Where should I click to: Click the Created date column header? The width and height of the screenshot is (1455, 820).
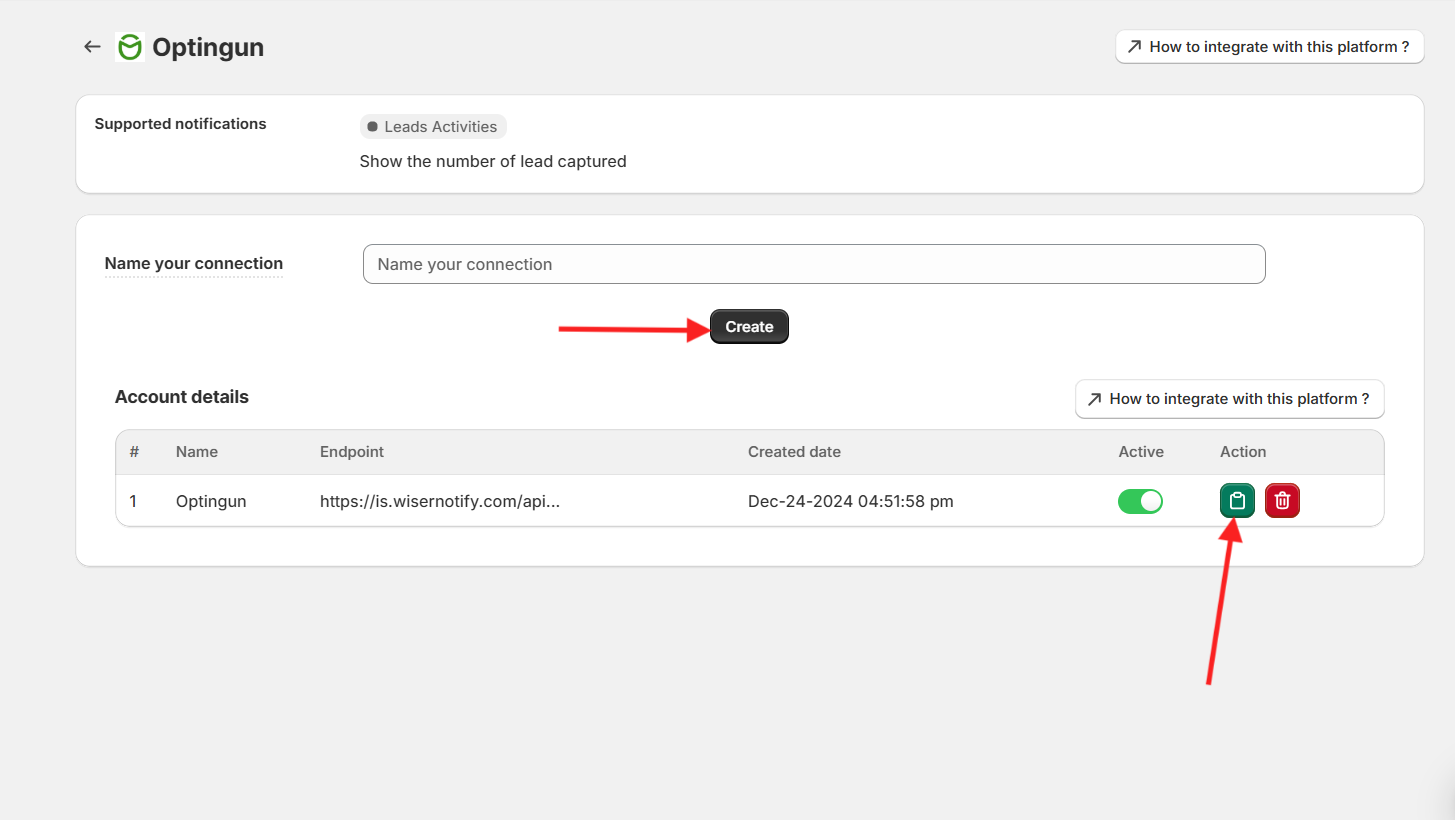coord(794,452)
